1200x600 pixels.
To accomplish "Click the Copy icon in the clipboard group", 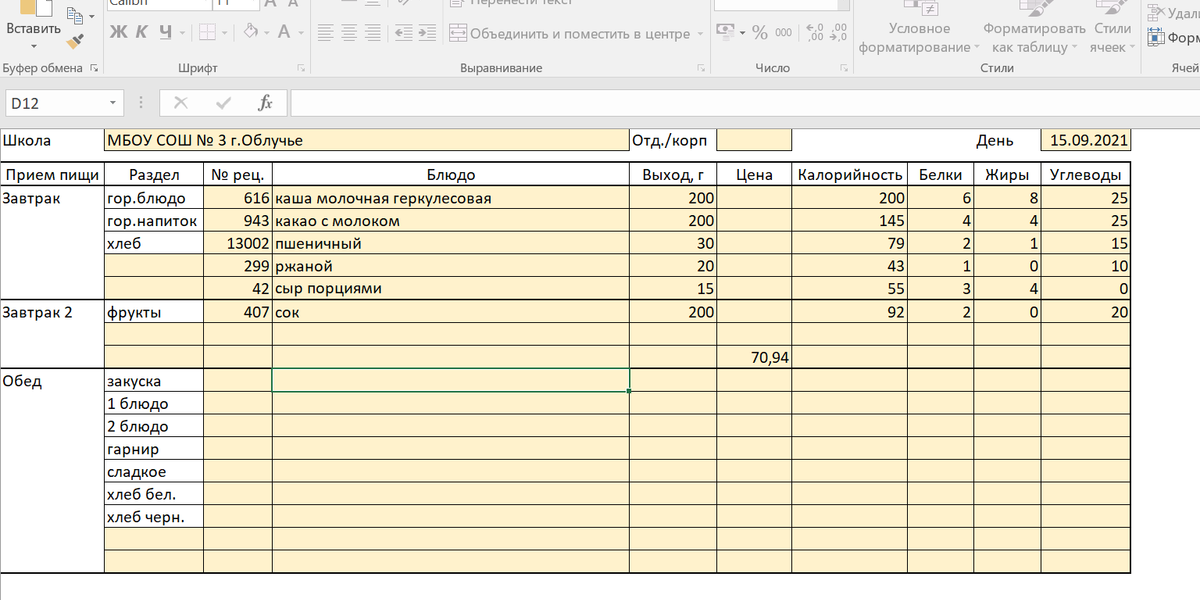I will click(x=74, y=16).
